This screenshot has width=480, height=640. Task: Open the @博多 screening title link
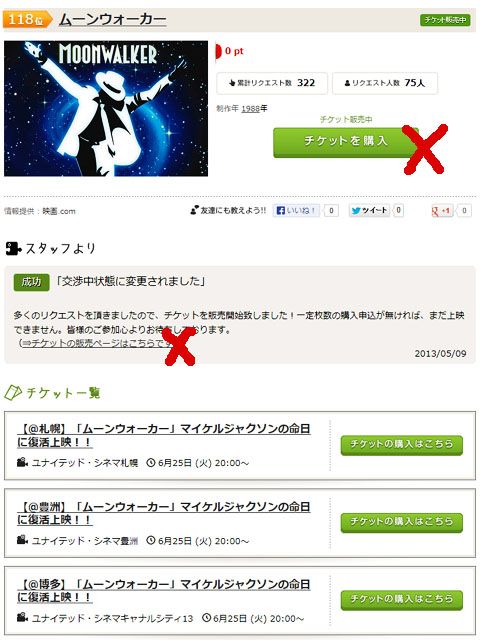pyautogui.click(x=164, y=590)
